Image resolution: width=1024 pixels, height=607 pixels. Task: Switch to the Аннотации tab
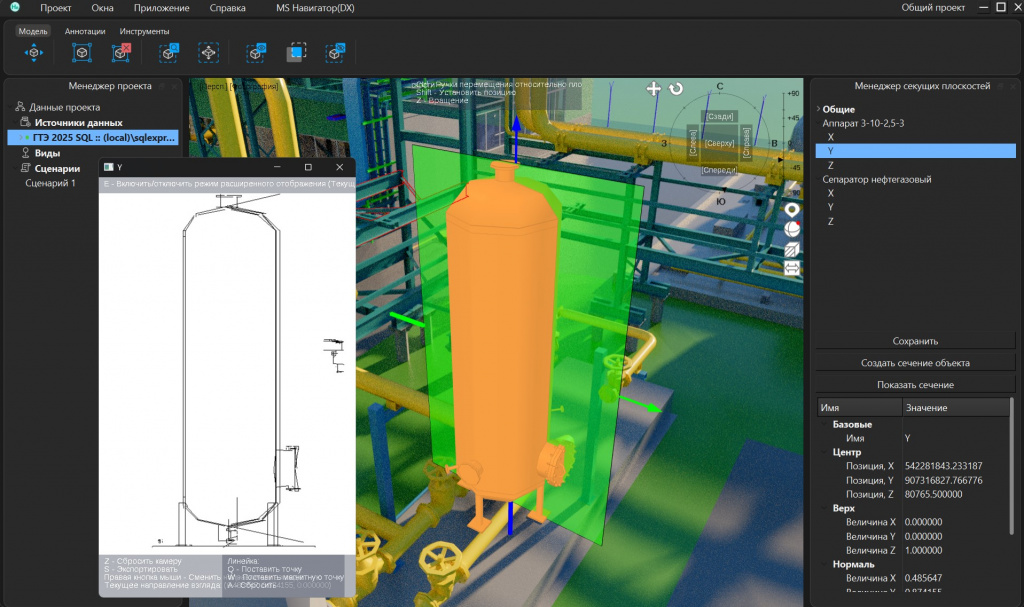[x=85, y=31]
